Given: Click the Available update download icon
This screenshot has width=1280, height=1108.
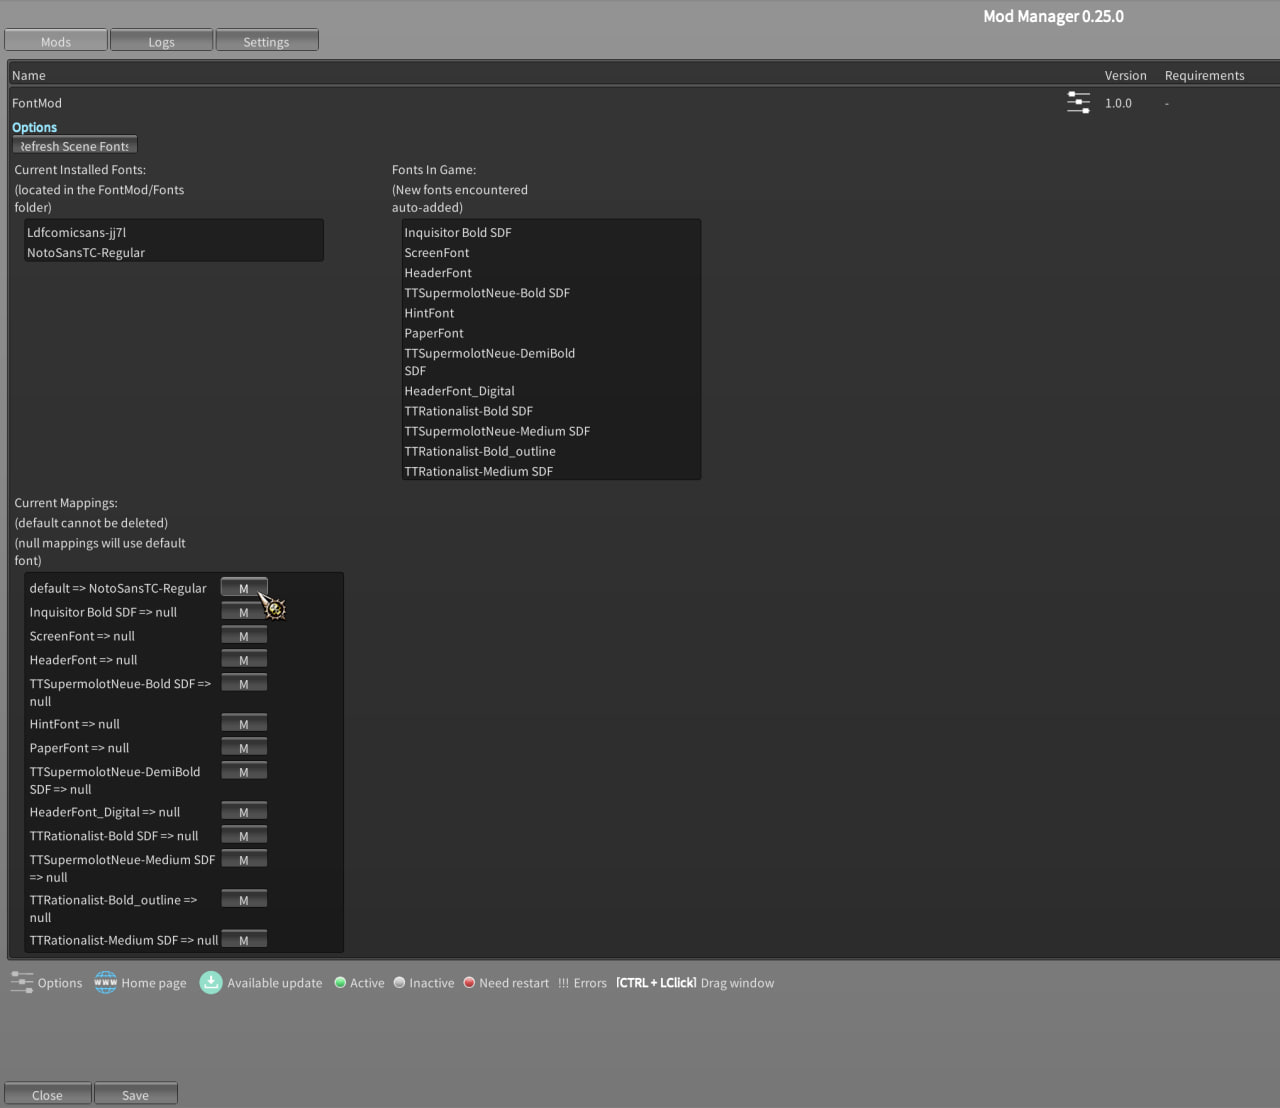Looking at the screenshot, I should (x=210, y=983).
